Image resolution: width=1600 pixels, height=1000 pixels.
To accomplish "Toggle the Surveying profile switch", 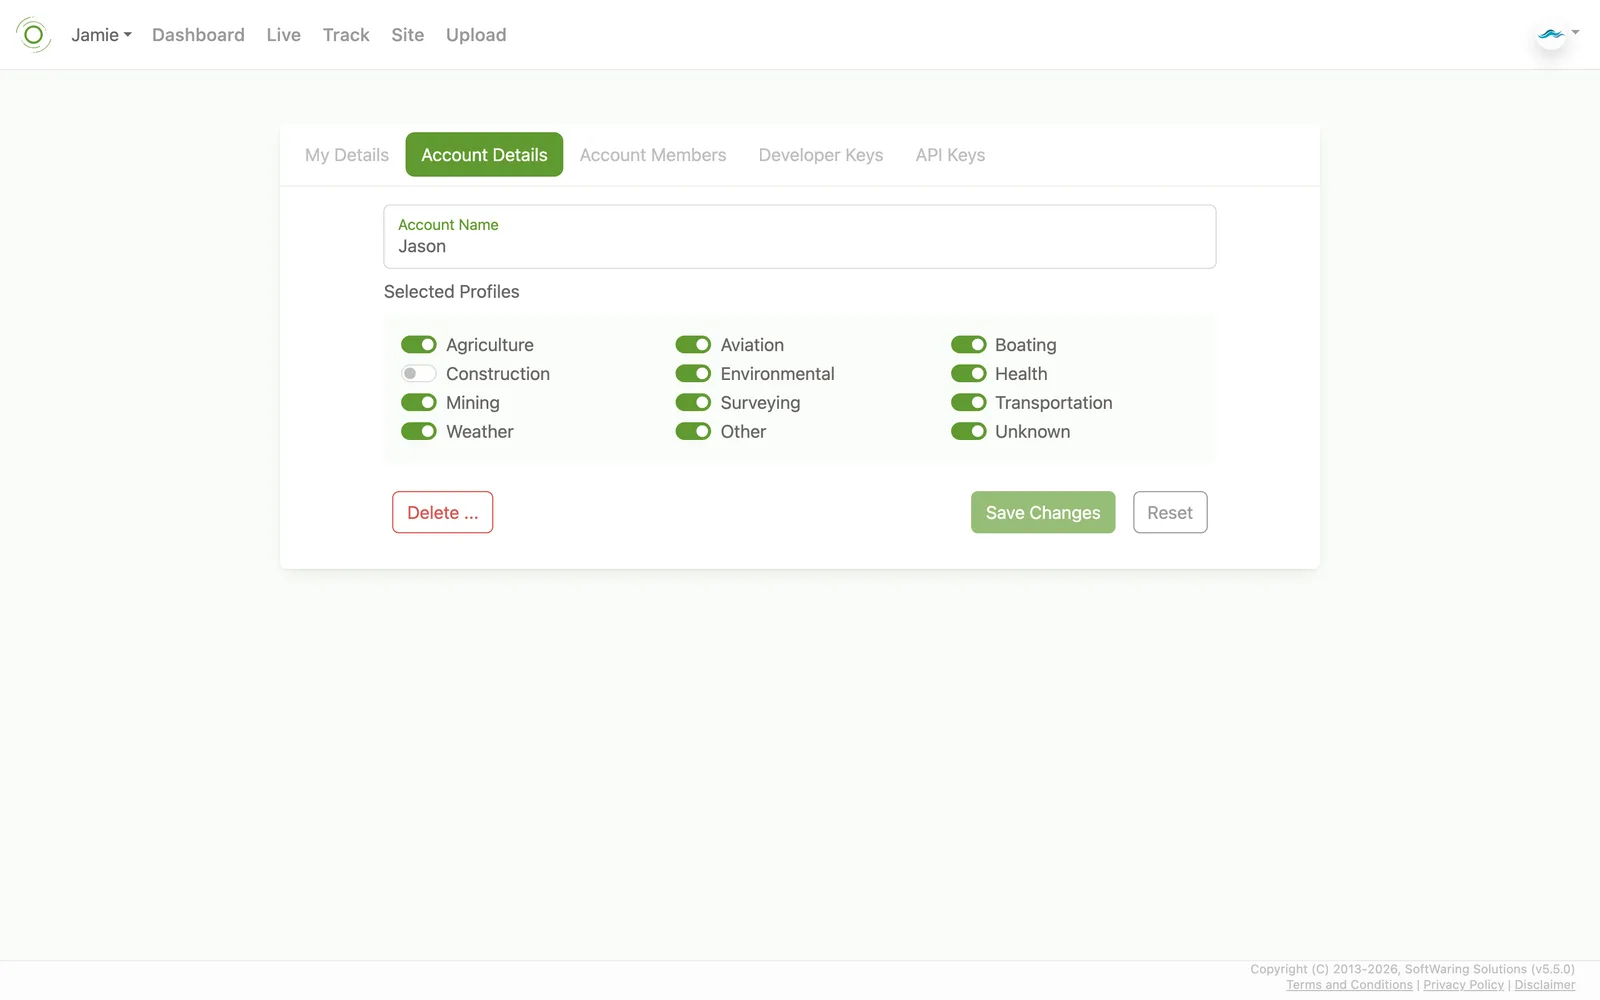I will pos(693,403).
